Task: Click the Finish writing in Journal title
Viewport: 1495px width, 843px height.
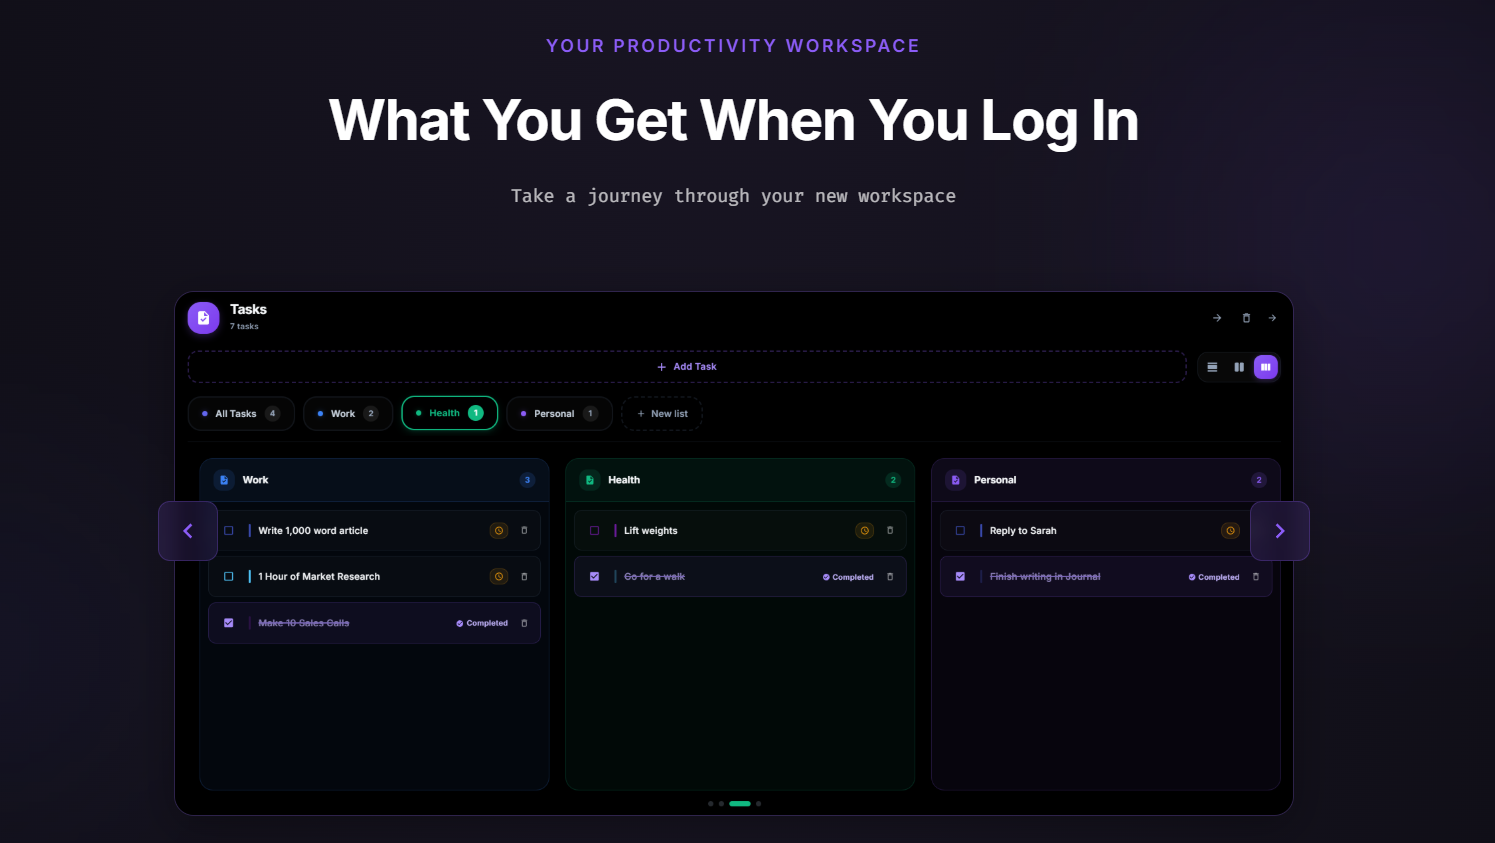Action: [1045, 577]
